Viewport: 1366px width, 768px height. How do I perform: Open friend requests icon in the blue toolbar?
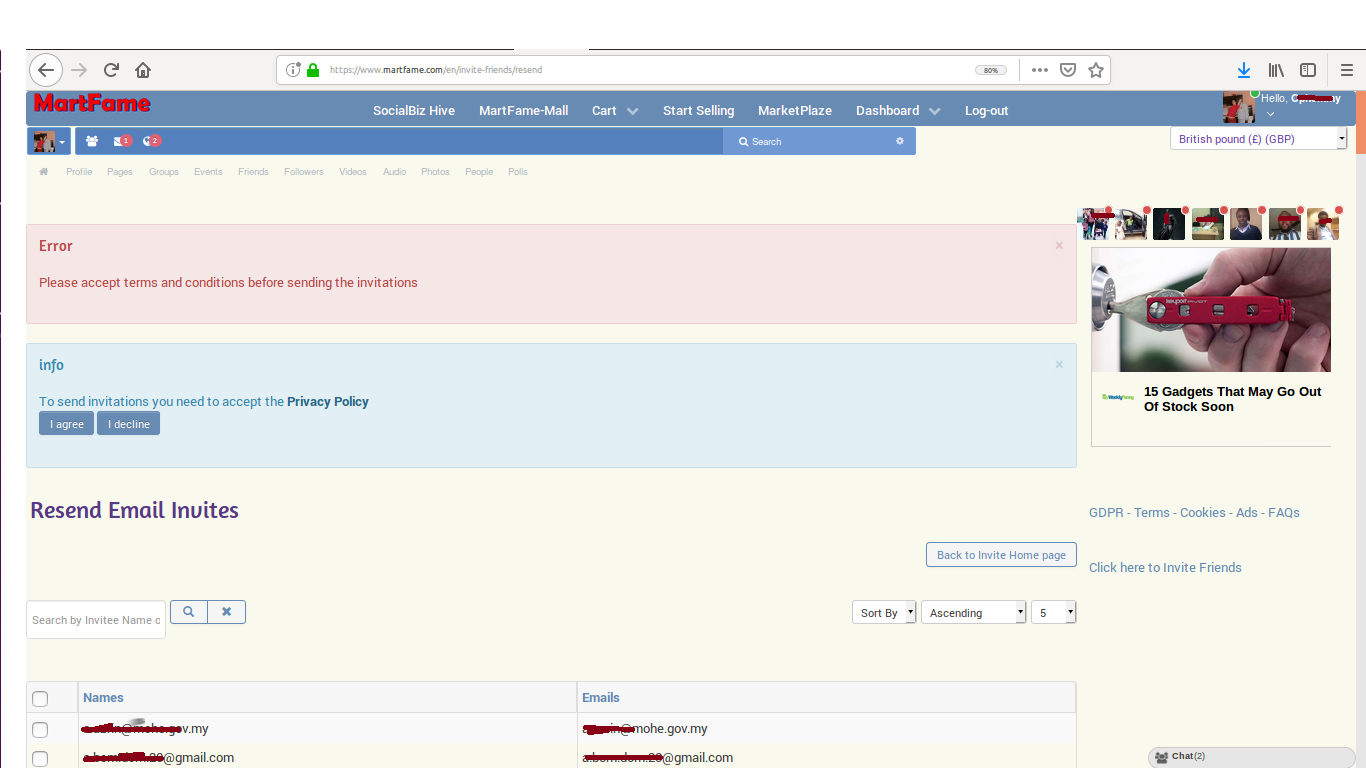click(x=91, y=141)
